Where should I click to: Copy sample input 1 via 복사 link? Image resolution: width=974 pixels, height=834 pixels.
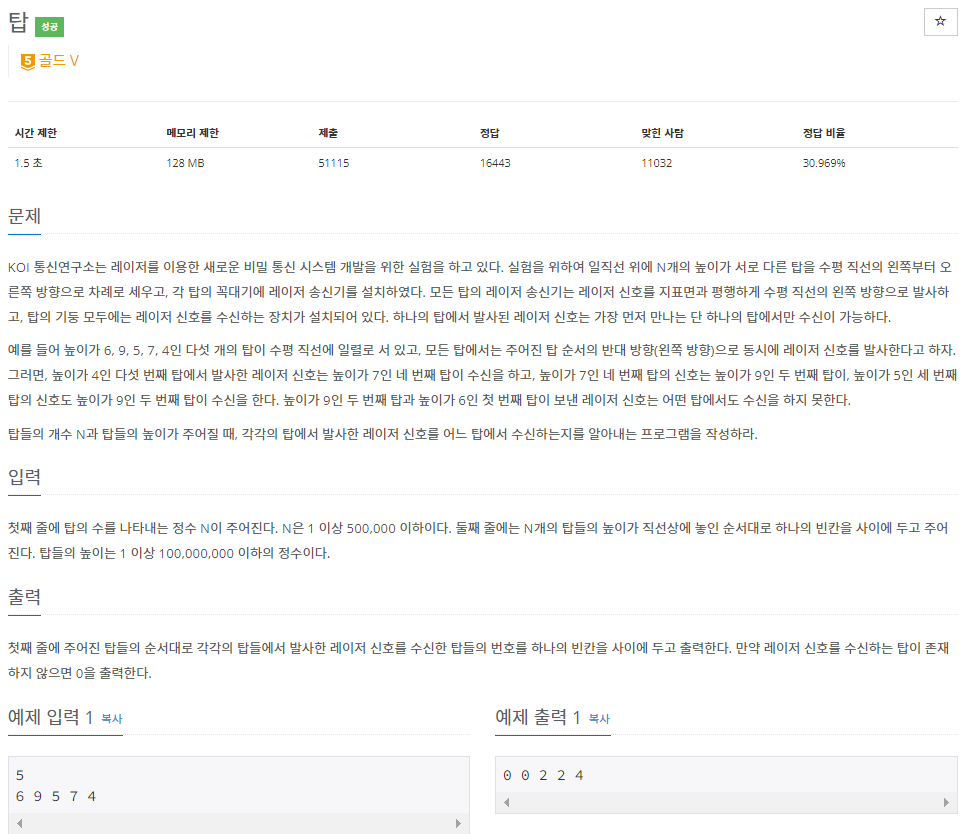coord(112,718)
